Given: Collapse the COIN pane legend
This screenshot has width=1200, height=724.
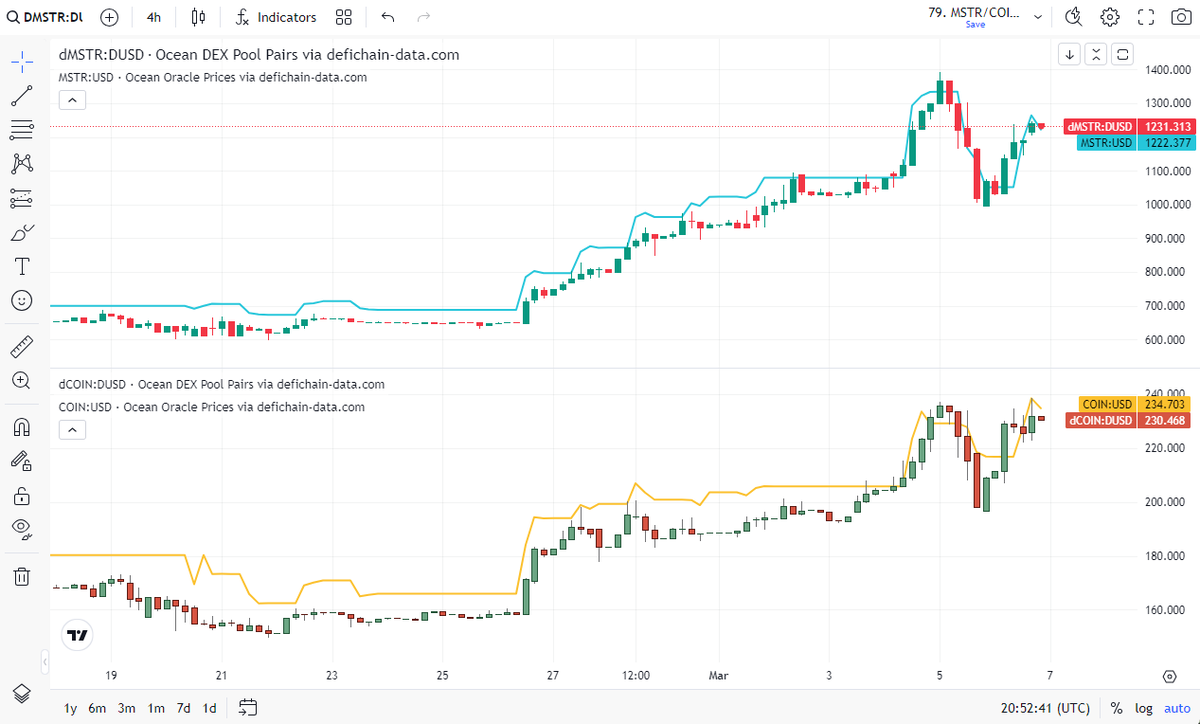Looking at the screenshot, I should click(x=72, y=430).
